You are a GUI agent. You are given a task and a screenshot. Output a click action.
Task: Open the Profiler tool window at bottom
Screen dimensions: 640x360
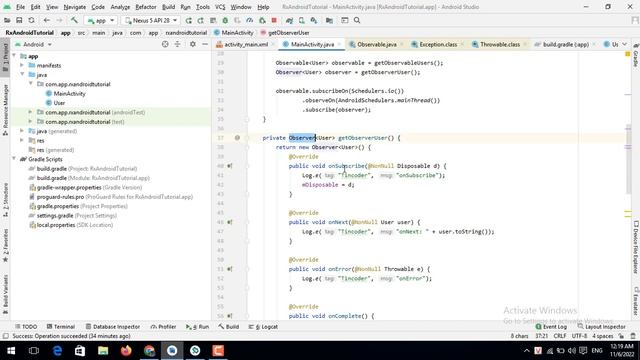(x=163, y=327)
